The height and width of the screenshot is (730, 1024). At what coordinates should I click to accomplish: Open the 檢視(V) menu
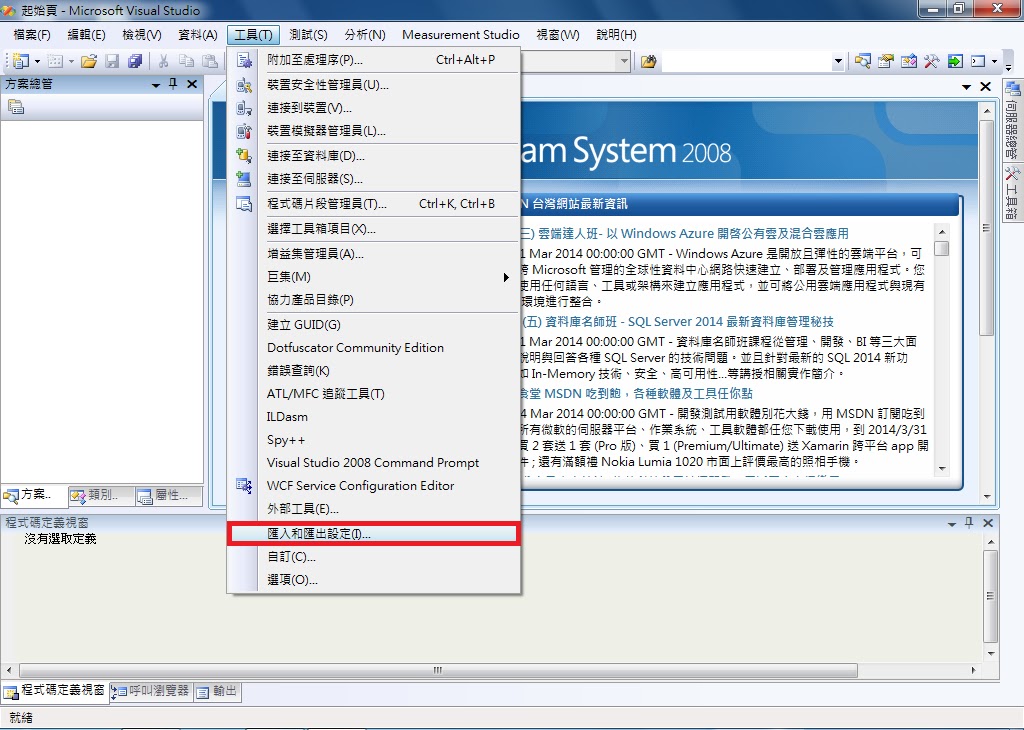tap(142, 35)
